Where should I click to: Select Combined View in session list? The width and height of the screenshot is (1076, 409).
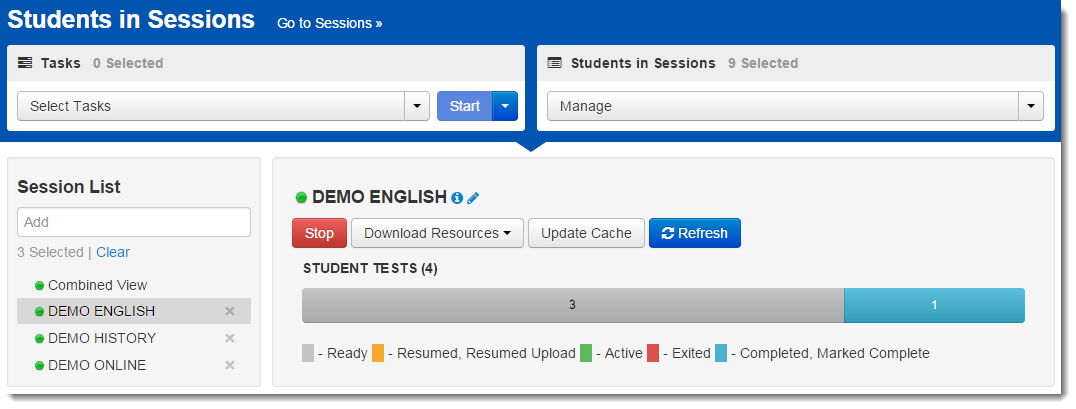click(97, 285)
